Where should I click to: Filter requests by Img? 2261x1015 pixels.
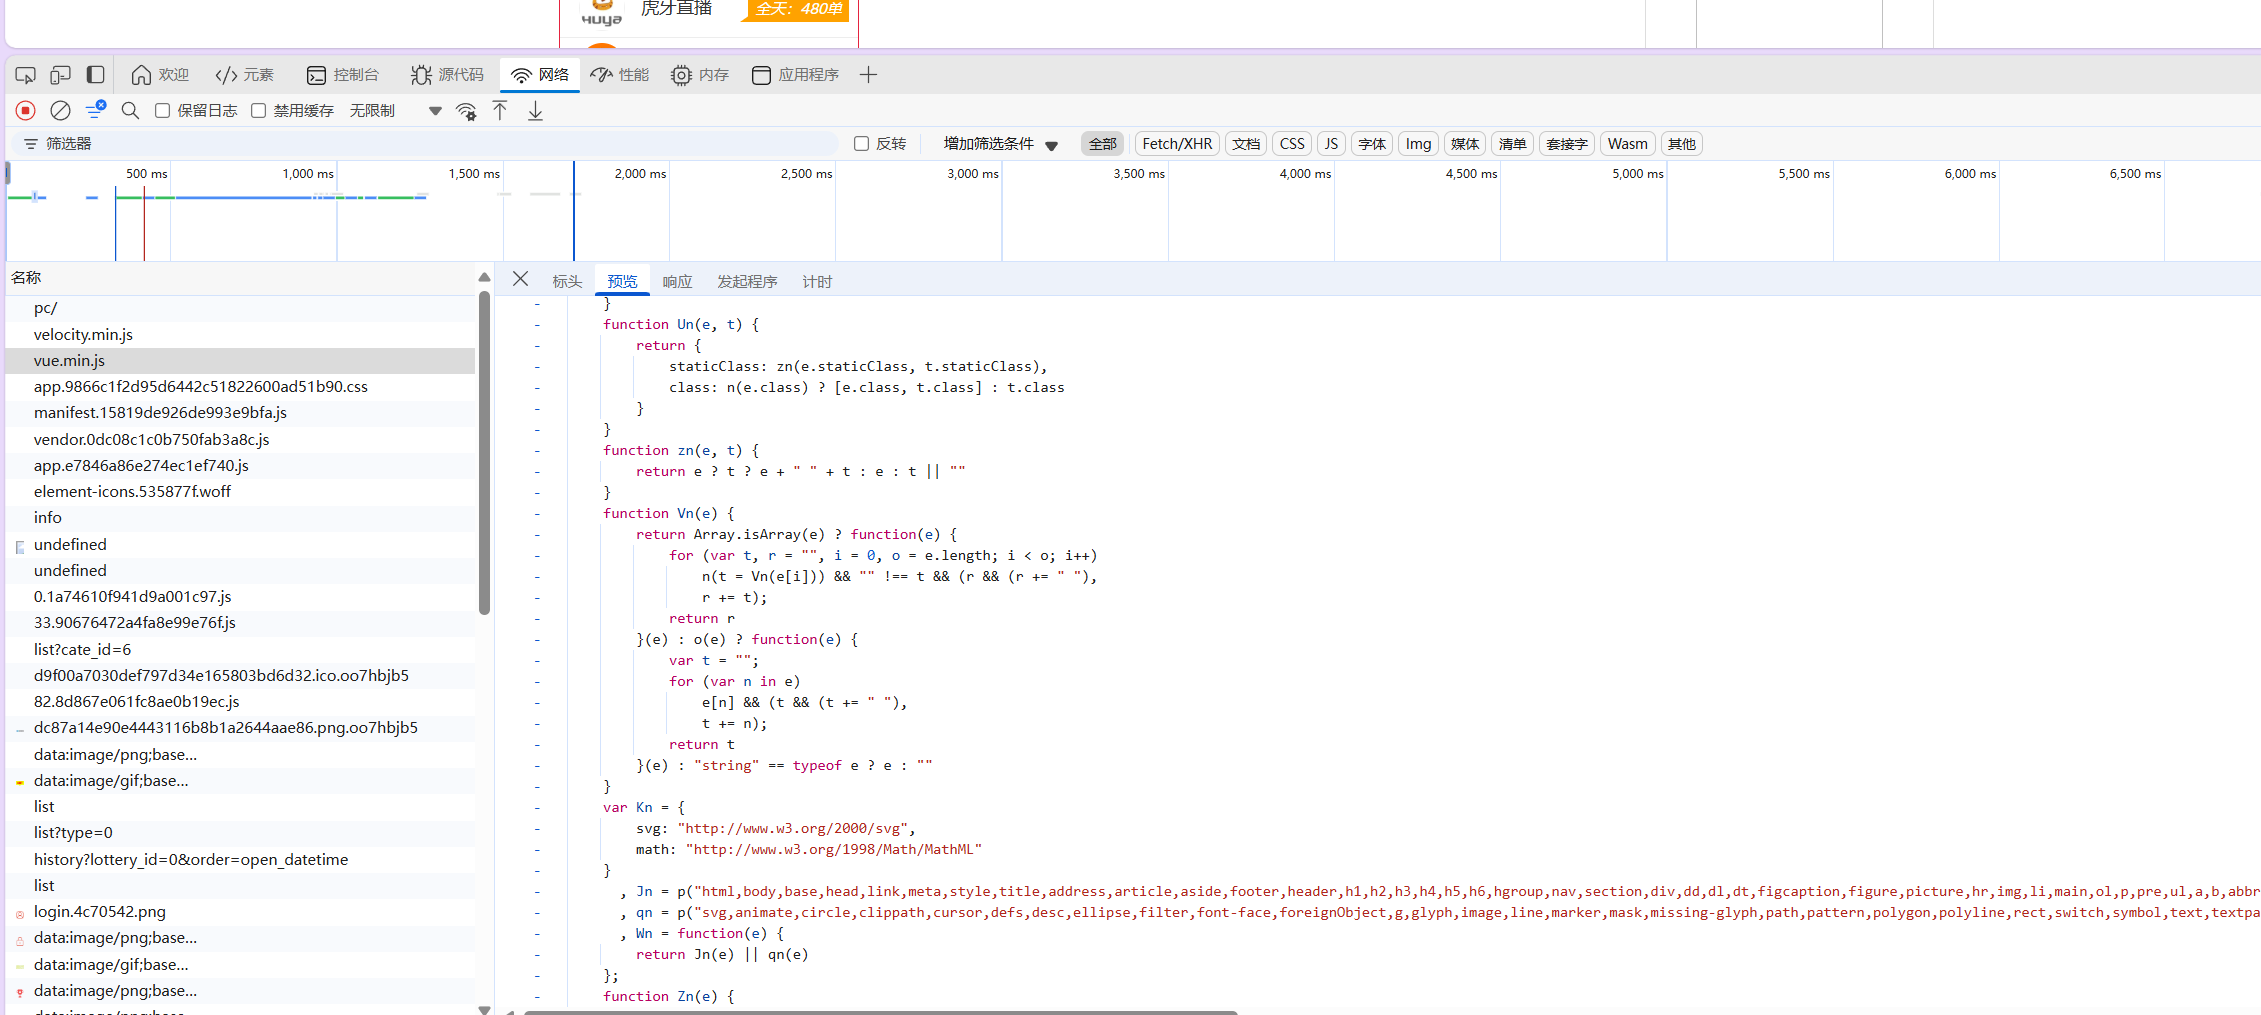point(1418,144)
